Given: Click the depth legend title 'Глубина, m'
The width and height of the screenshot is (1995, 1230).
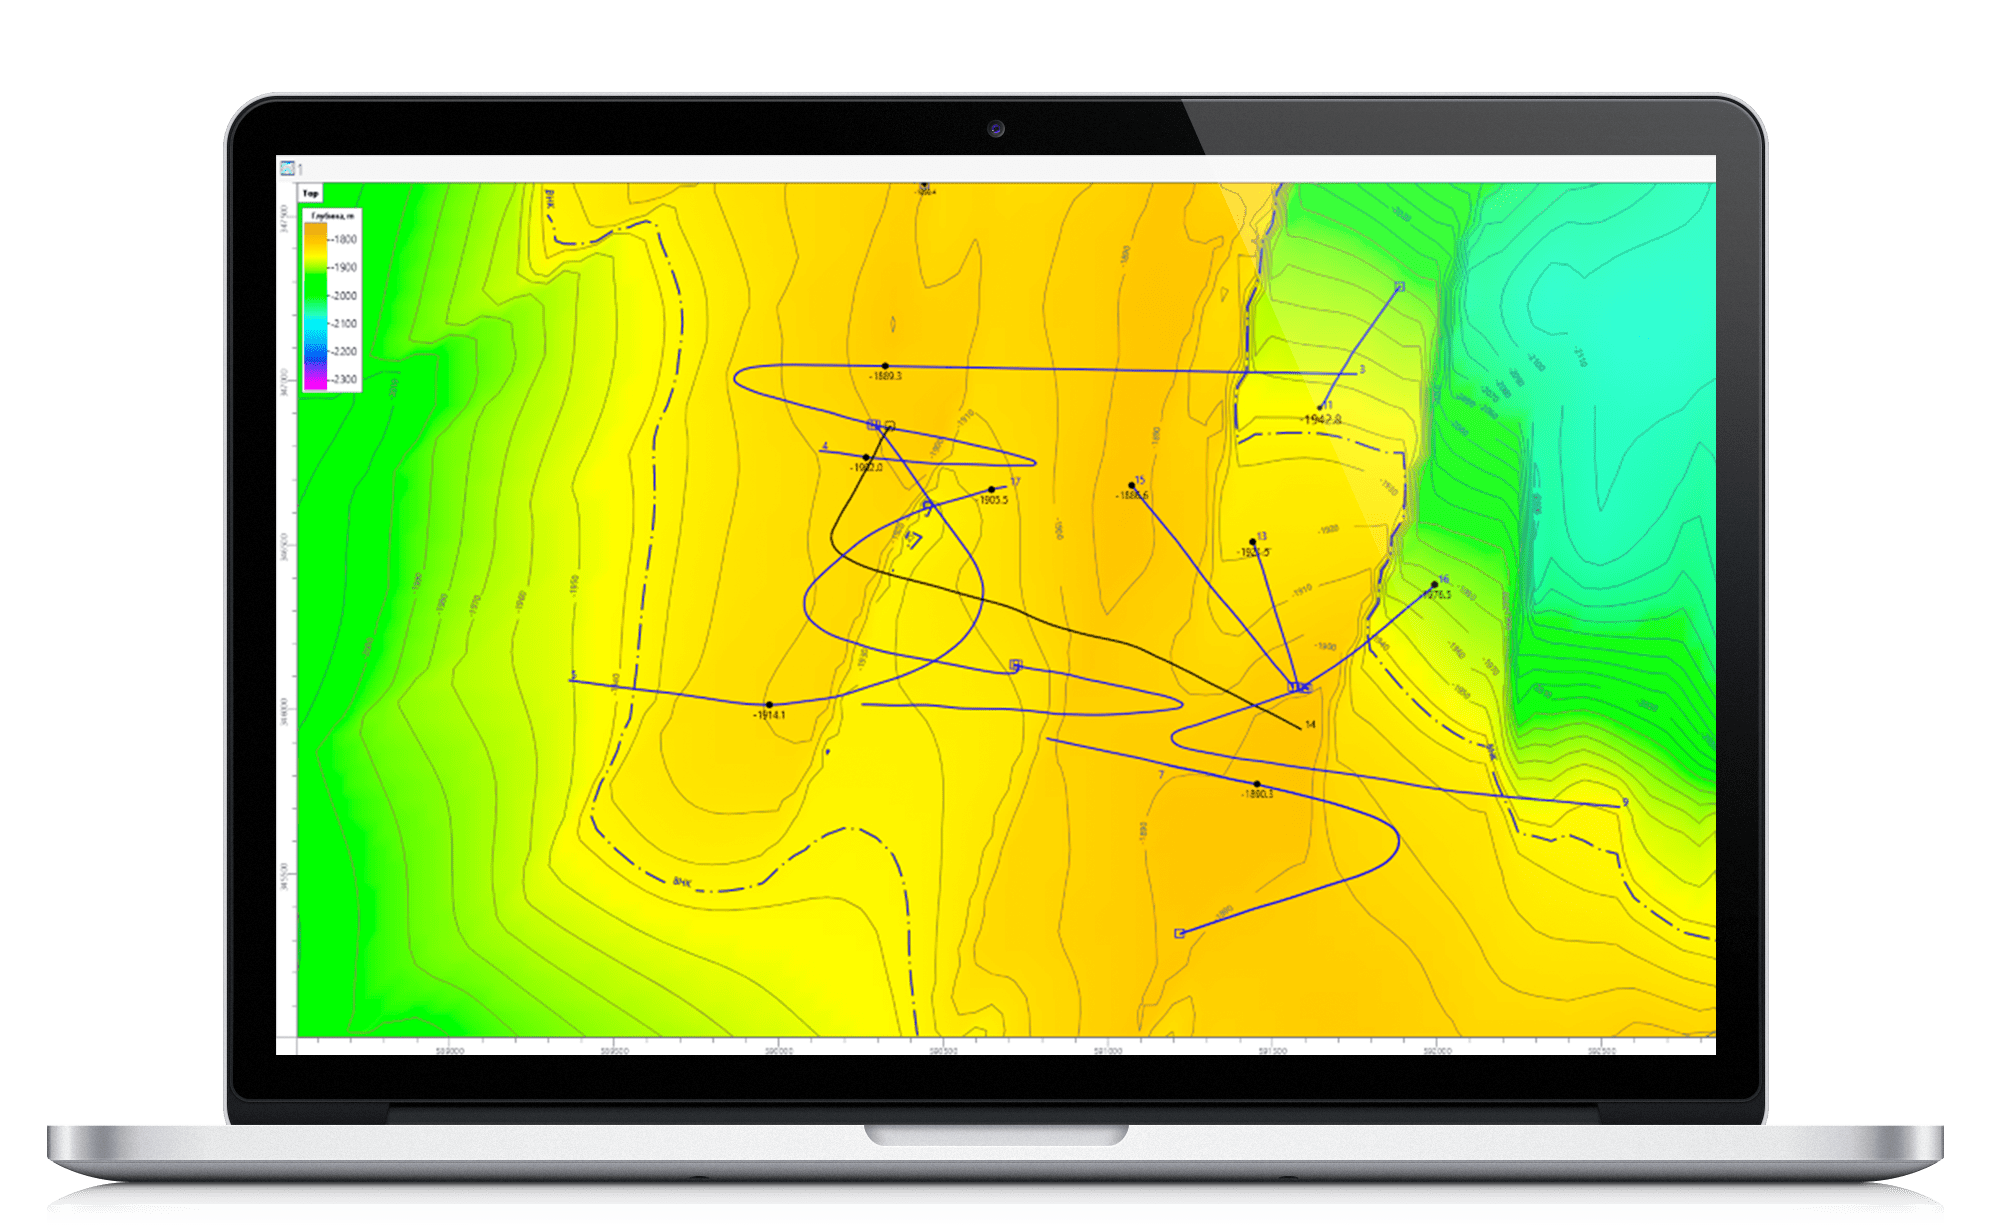Looking at the screenshot, I should click(332, 216).
